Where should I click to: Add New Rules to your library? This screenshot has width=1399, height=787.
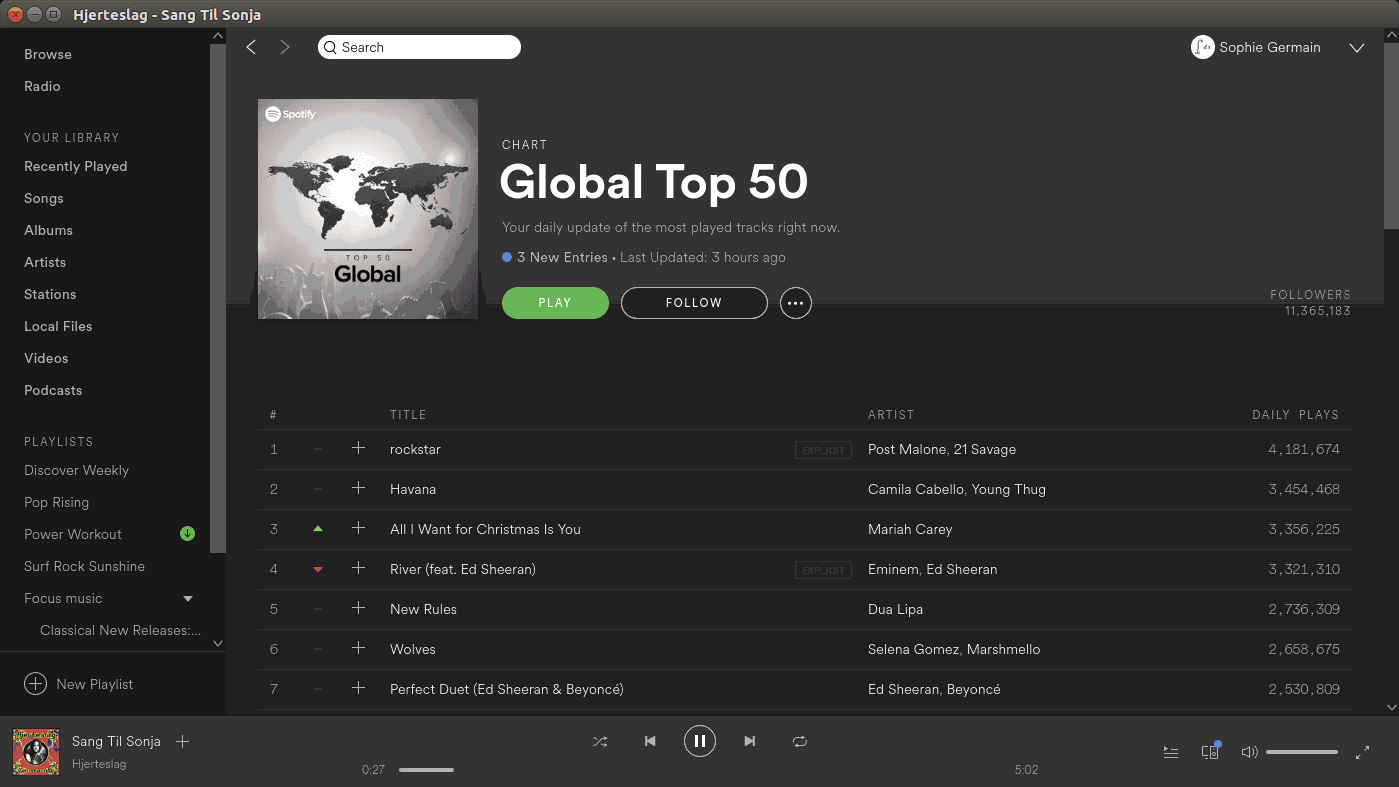(x=358, y=608)
